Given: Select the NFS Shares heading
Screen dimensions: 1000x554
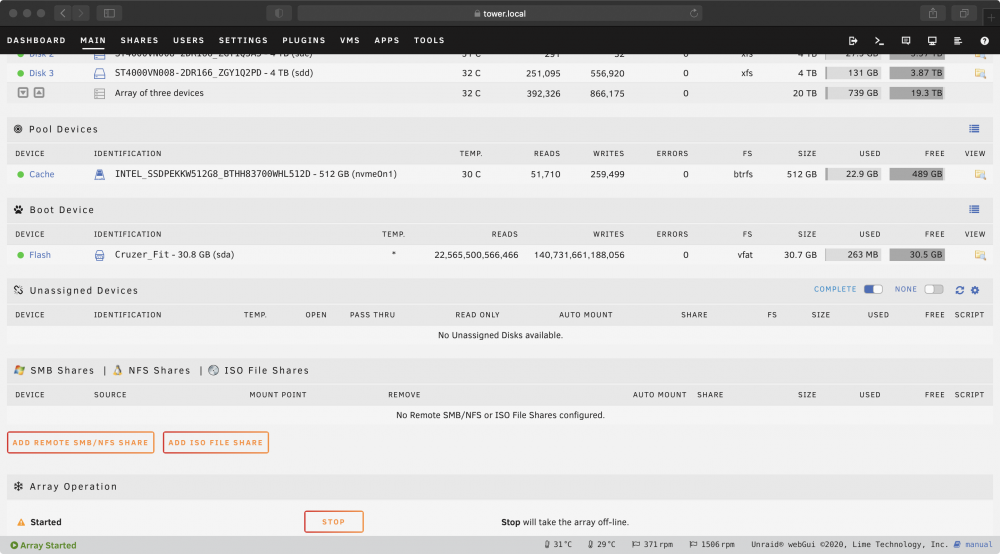Looking at the screenshot, I should (x=159, y=370).
